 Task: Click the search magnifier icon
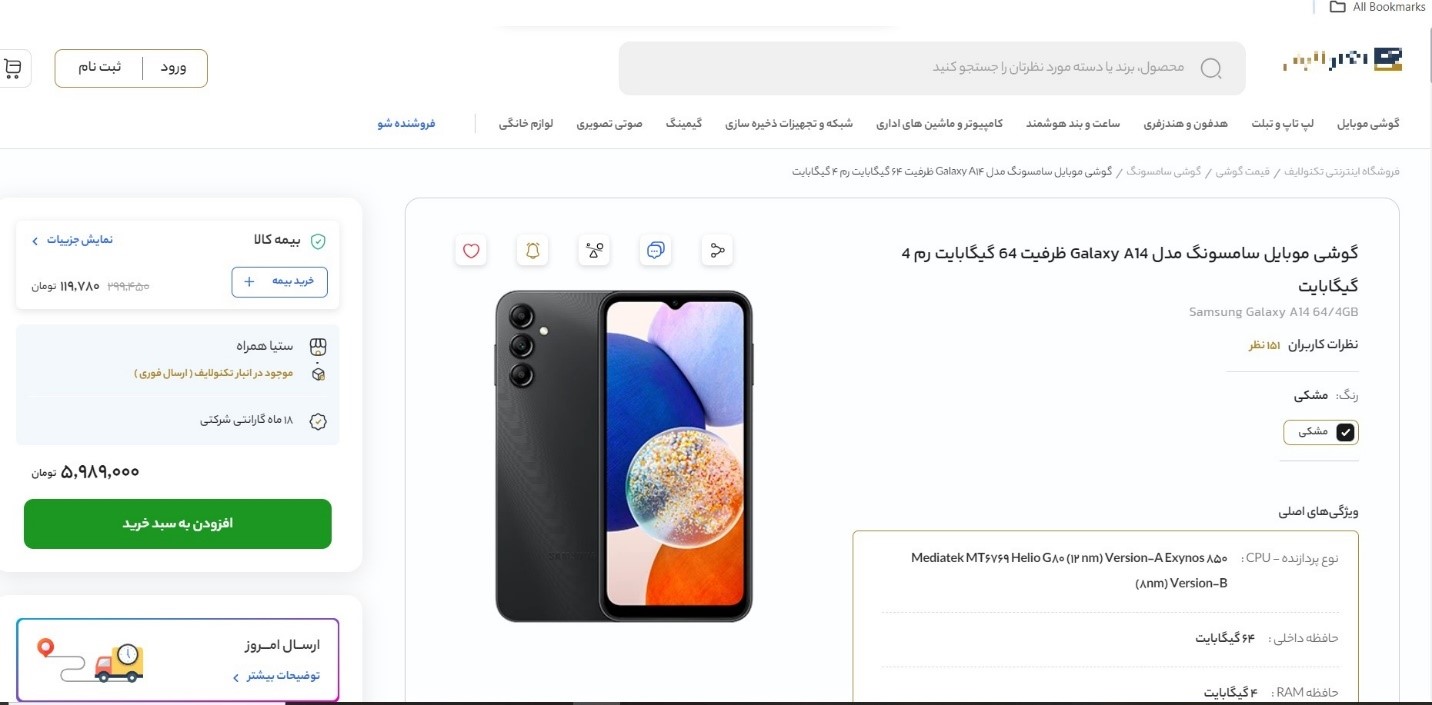pyautogui.click(x=1211, y=68)
